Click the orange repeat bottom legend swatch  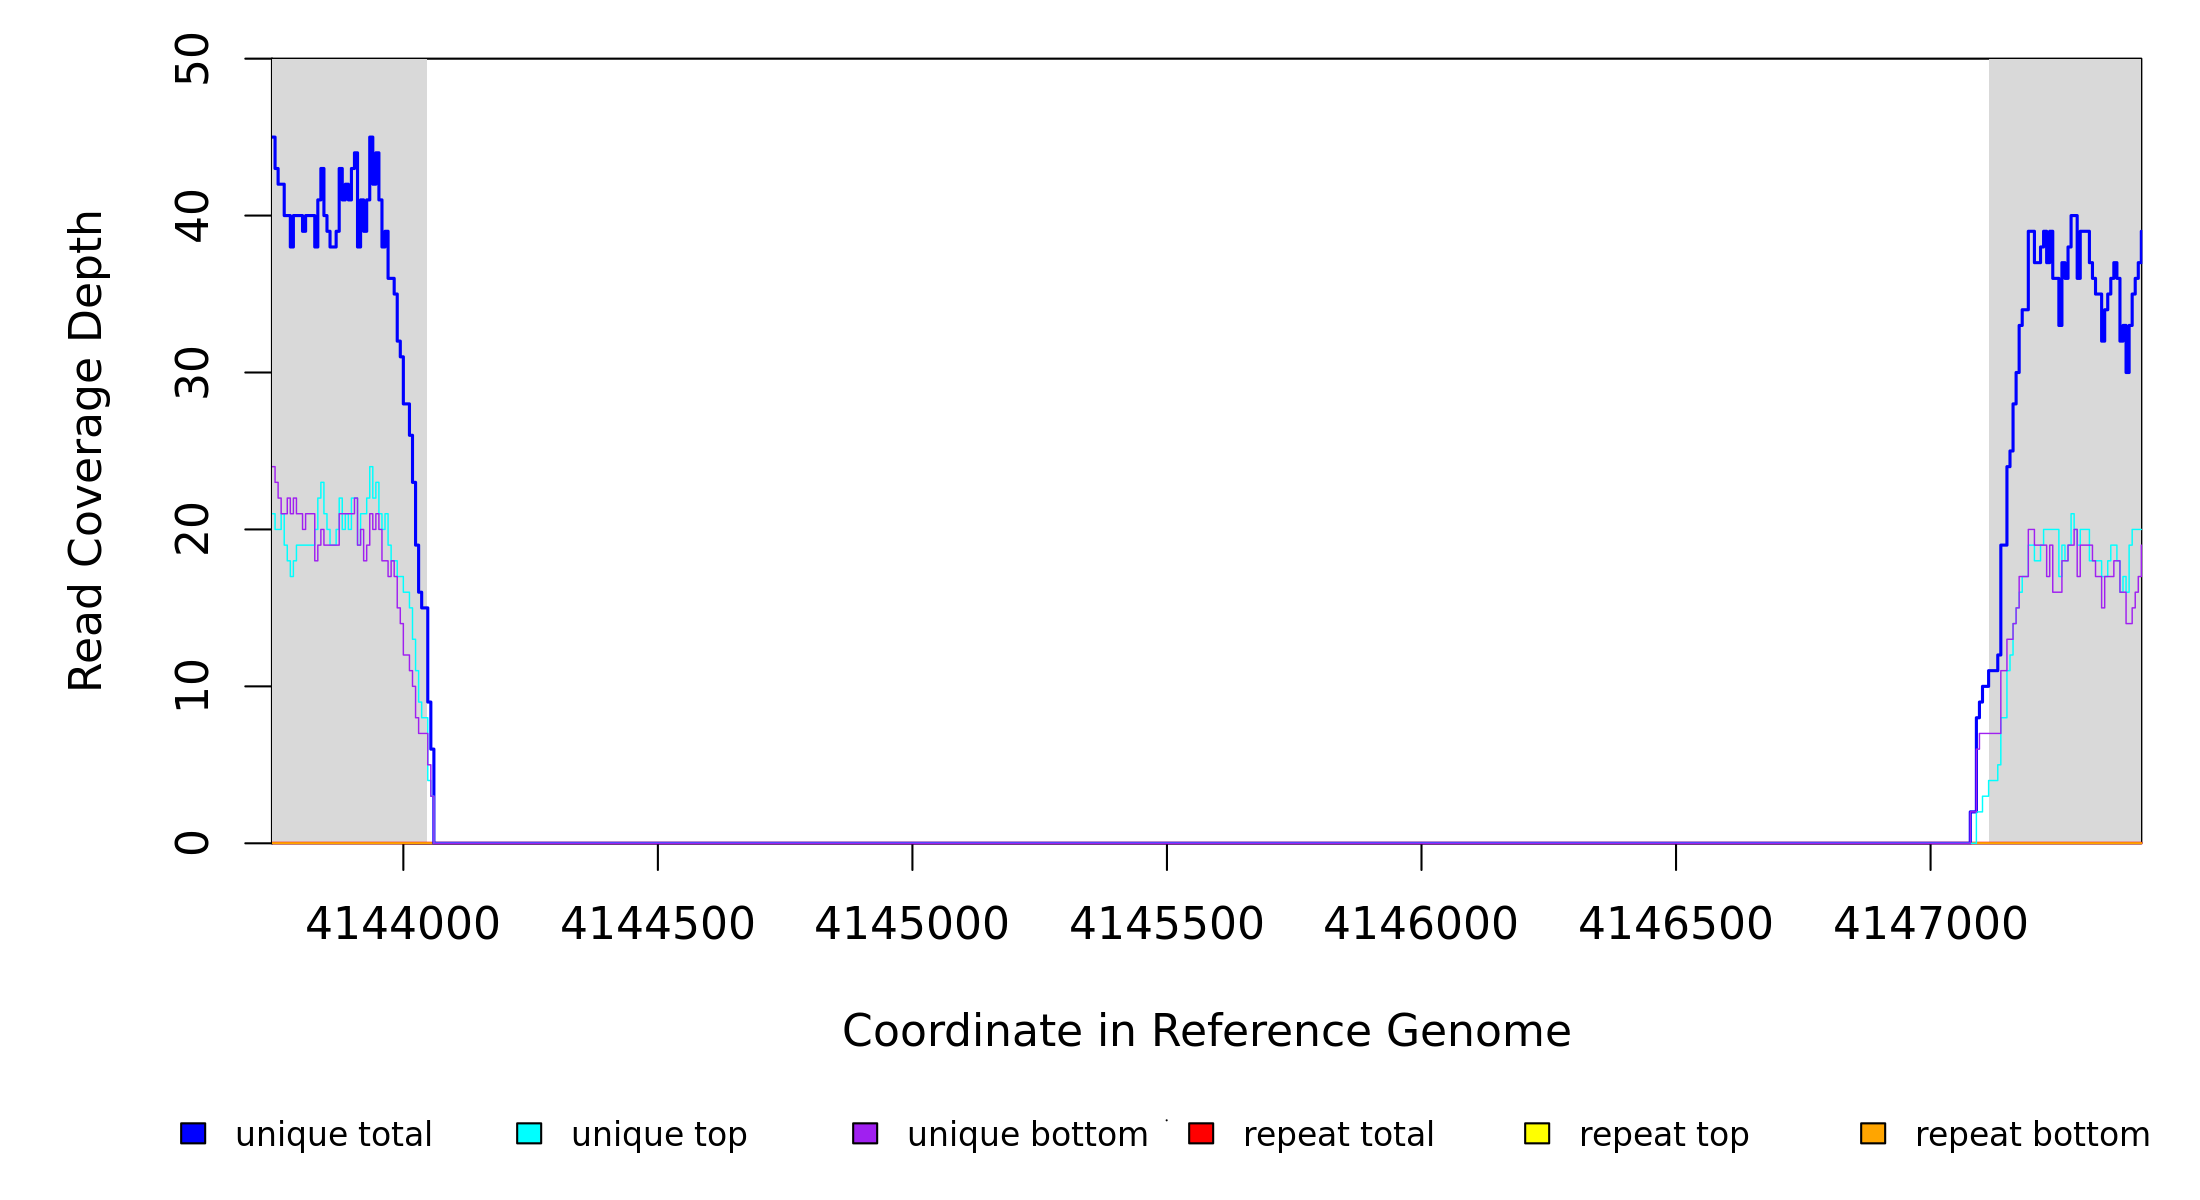pyautogui.click(x=1873, y=1133)
